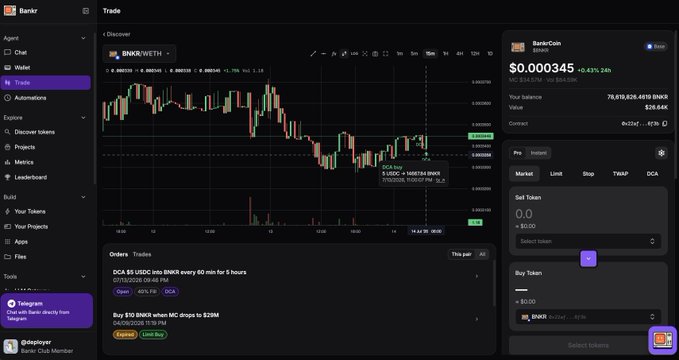The image size is (679, 360).
Task: Click the @deployer profile avatar
Action: click(x=11, y=347)
